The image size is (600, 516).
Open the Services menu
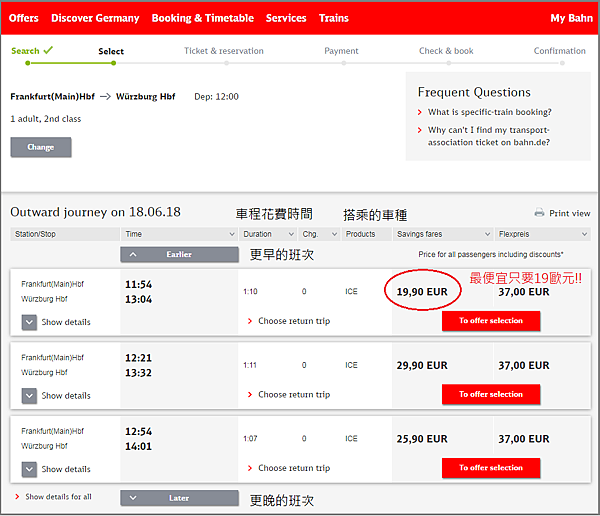click(286, 18)
